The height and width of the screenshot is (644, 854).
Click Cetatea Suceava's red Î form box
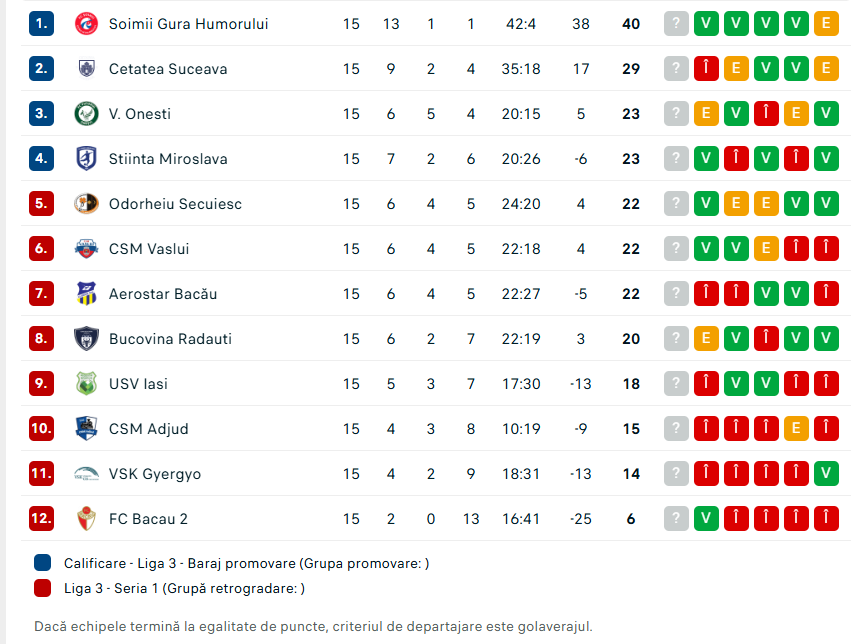(x=707, y=69)
